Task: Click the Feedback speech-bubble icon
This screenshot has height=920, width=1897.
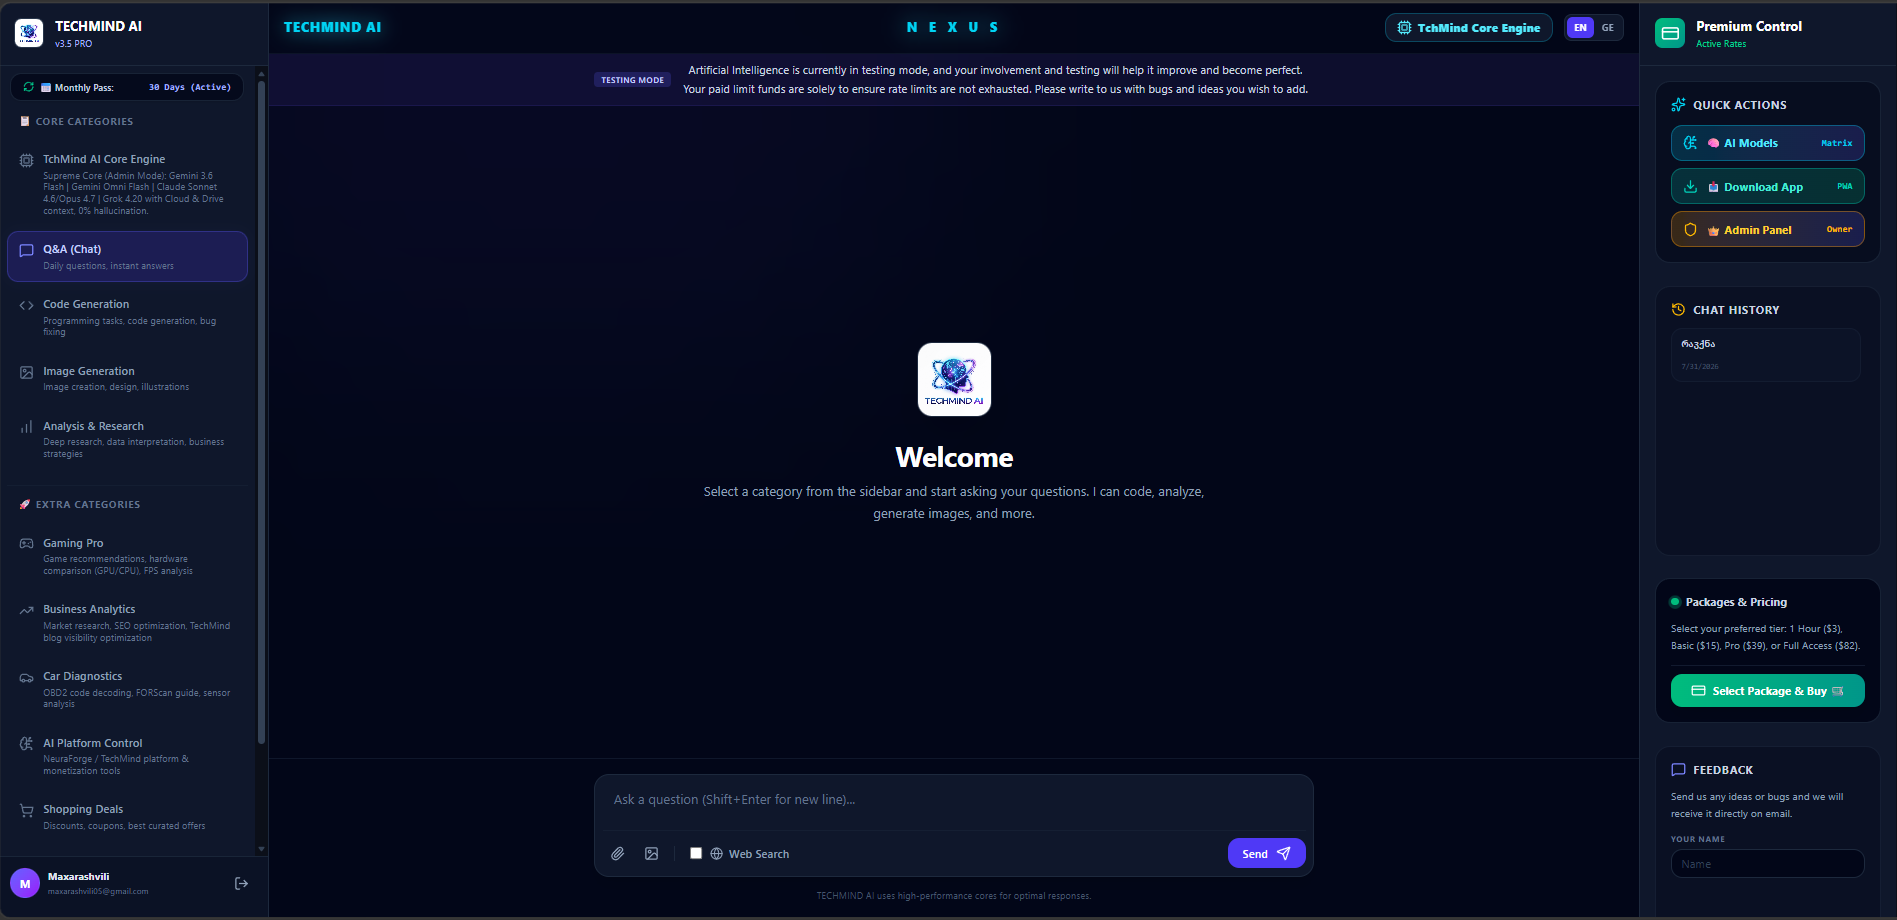Action: pyautogui.click(x=1678, y=770)
